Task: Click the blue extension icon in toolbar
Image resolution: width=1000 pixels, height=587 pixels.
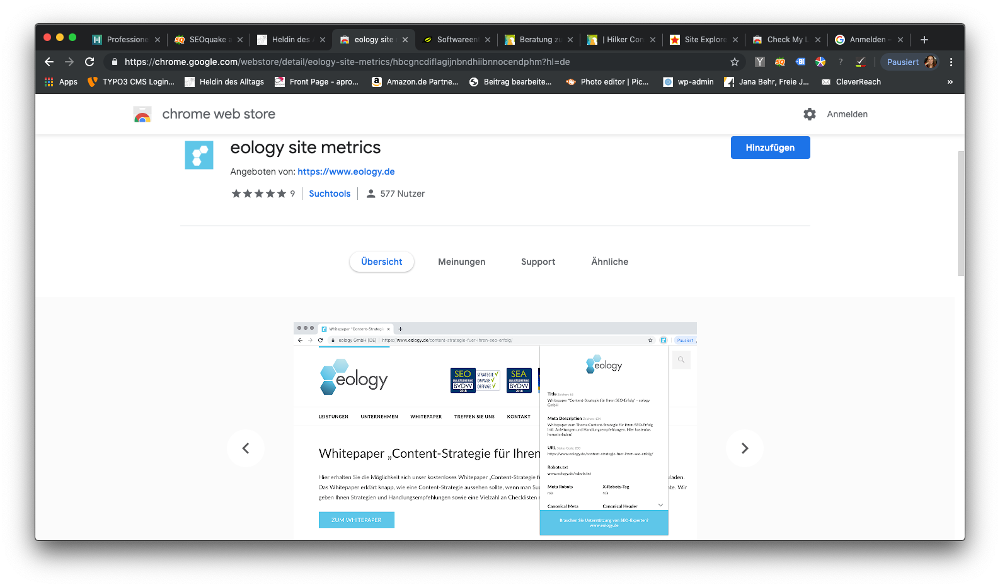Action: pyautogui.click(x=800, y=62)
